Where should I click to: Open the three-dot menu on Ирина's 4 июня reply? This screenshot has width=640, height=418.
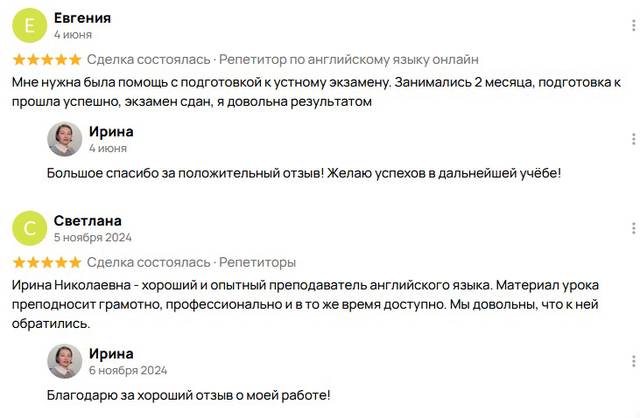pyautogui.click(x=634, y=139)
